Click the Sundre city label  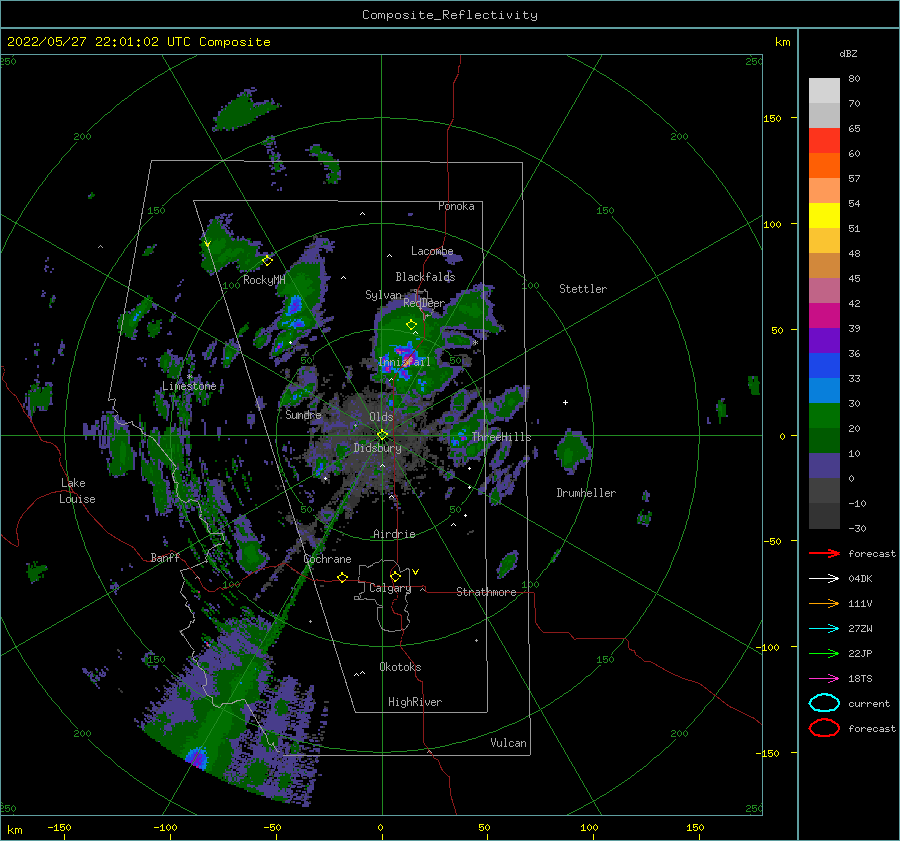[x=303, y=414]
